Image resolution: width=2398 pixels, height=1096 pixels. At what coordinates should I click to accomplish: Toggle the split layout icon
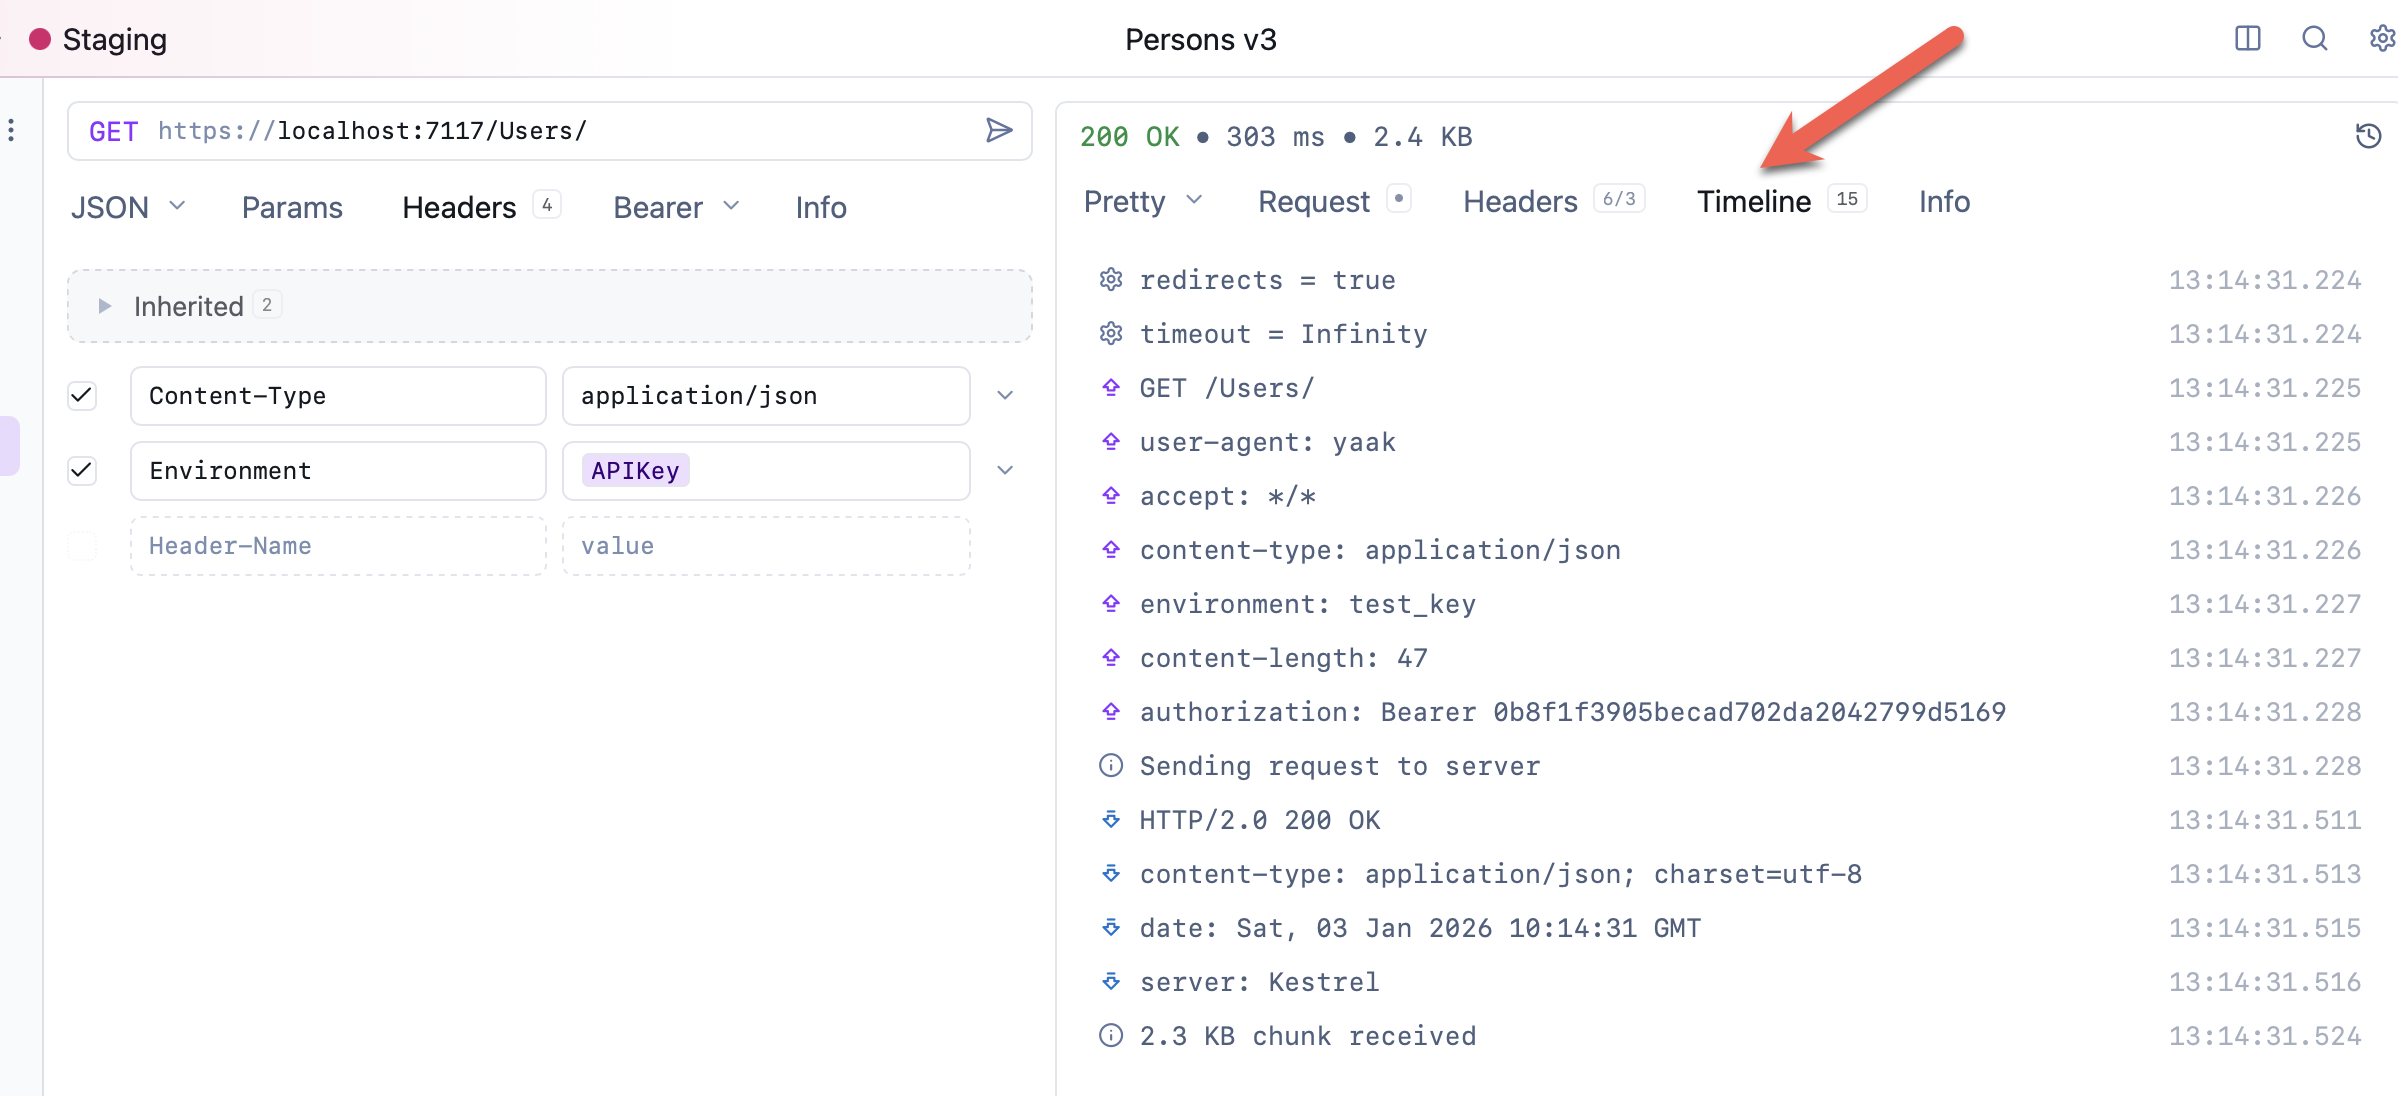click(2247, 39)
